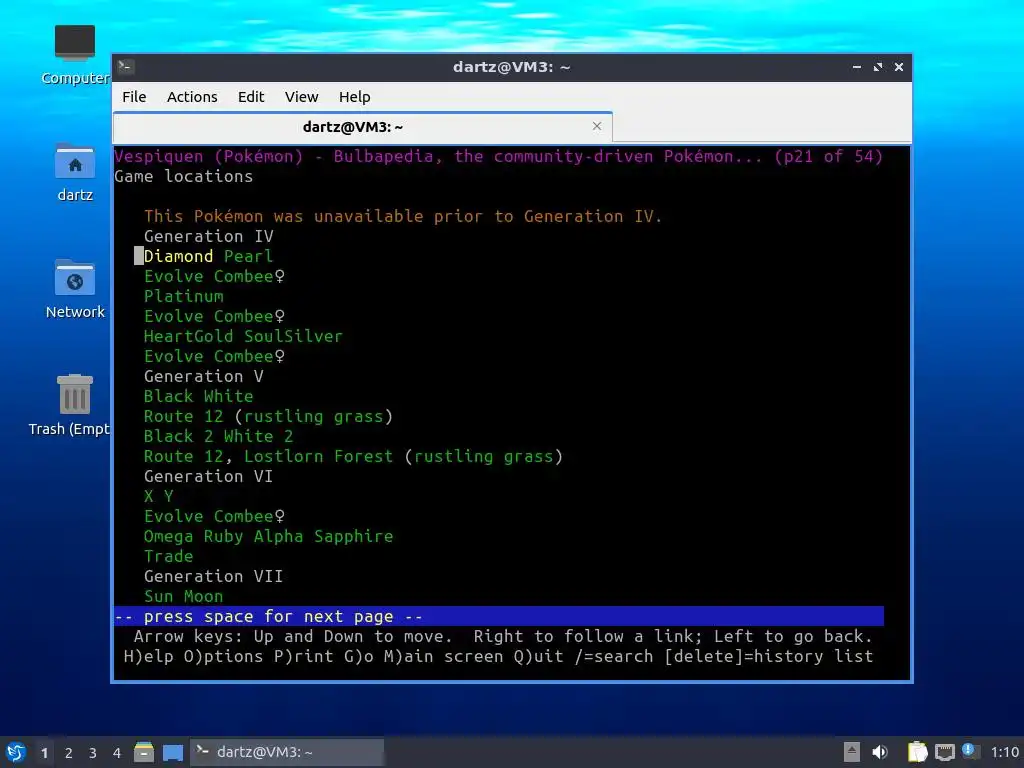Select the dartz home folder icon
Viewport: 1024px width, 768px height.
click(75, 172)
